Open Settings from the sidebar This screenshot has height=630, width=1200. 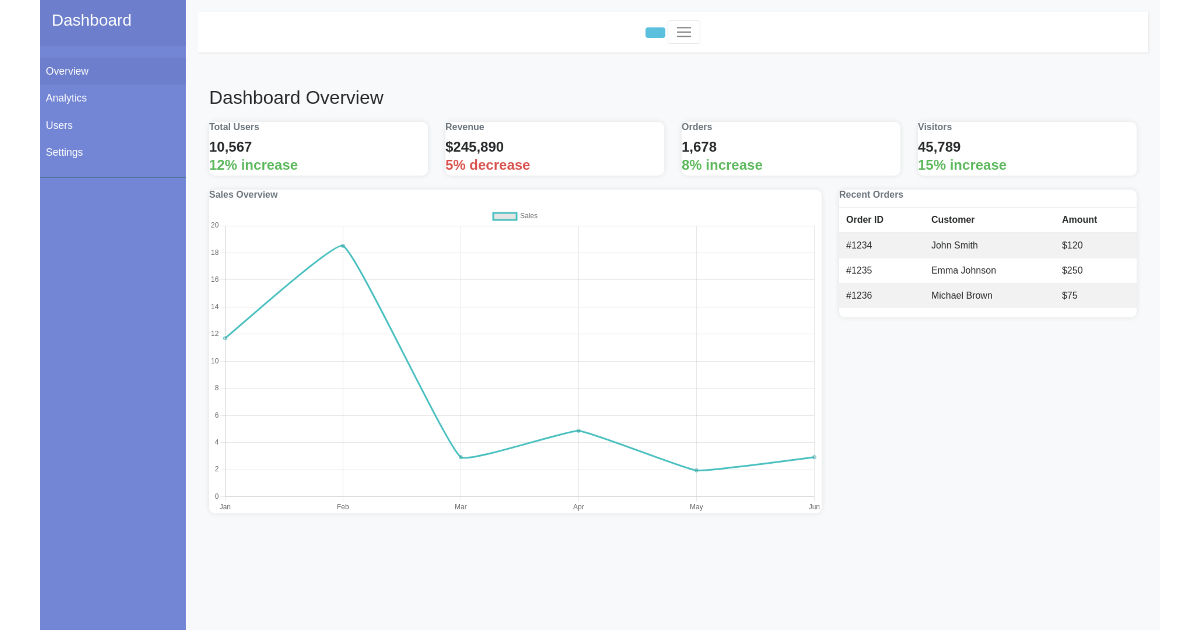64,152
